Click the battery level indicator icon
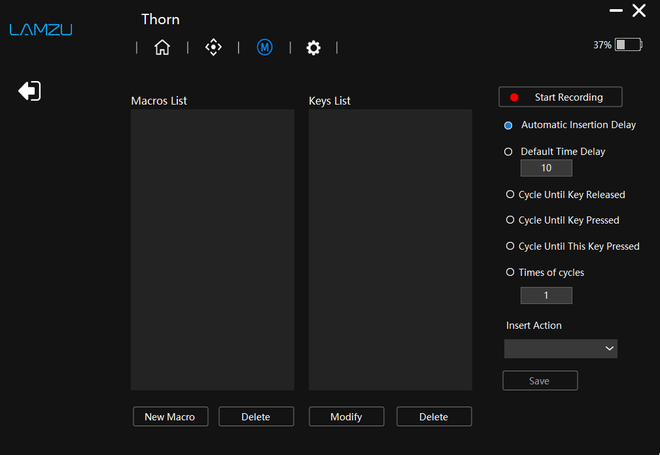 click(x=628, y=45)
